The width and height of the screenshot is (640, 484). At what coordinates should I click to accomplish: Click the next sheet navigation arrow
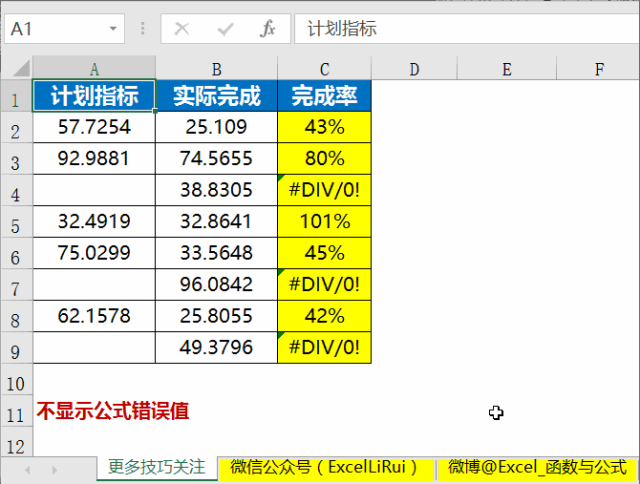tap(54, 470)
